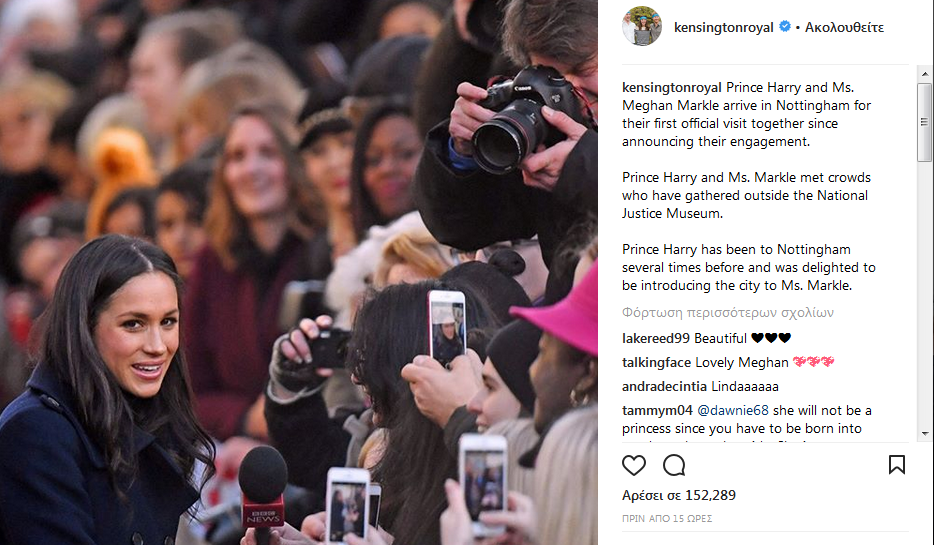934x545 pixels.
Task: Load more comments via Φόρτωση περισσότερων σχολίων
Action: (727, 313)
